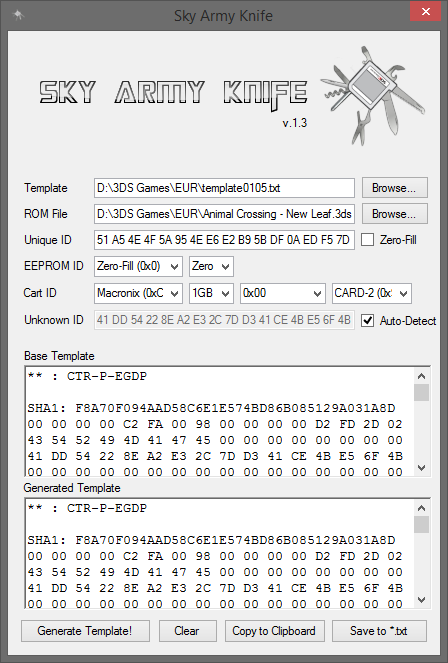Click Browse next to ROM File path
This screenshot has width=448, height=663.
pyautogui.click(x=394, y=214)
